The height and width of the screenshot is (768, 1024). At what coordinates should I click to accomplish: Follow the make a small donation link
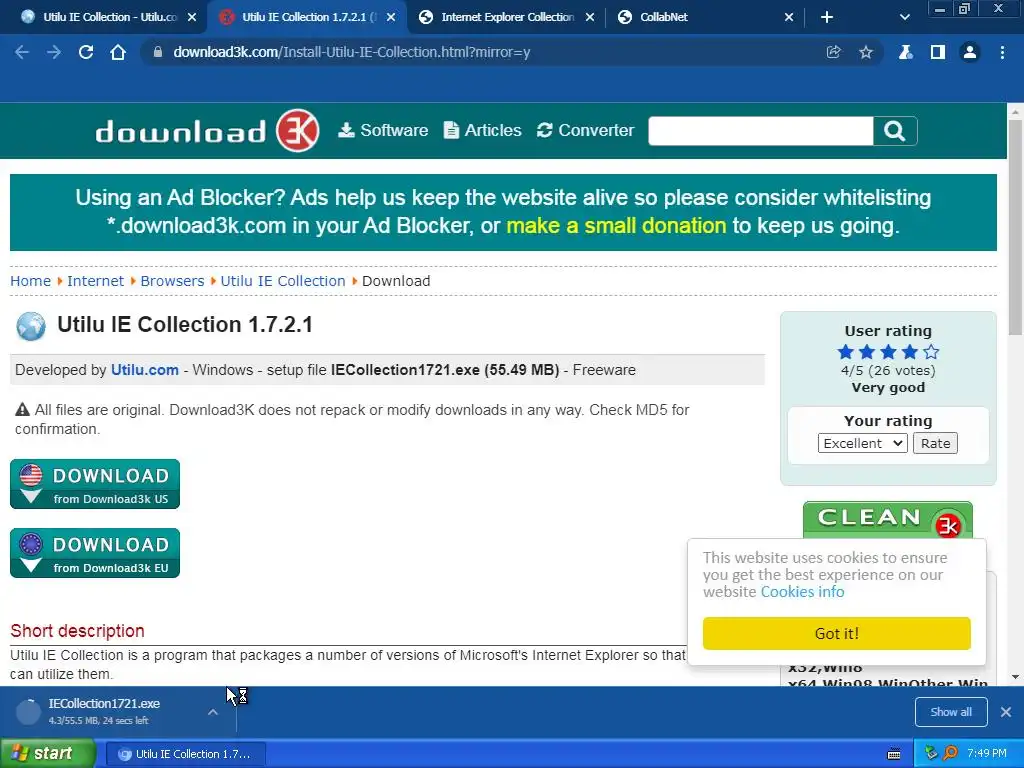point(616,225)
